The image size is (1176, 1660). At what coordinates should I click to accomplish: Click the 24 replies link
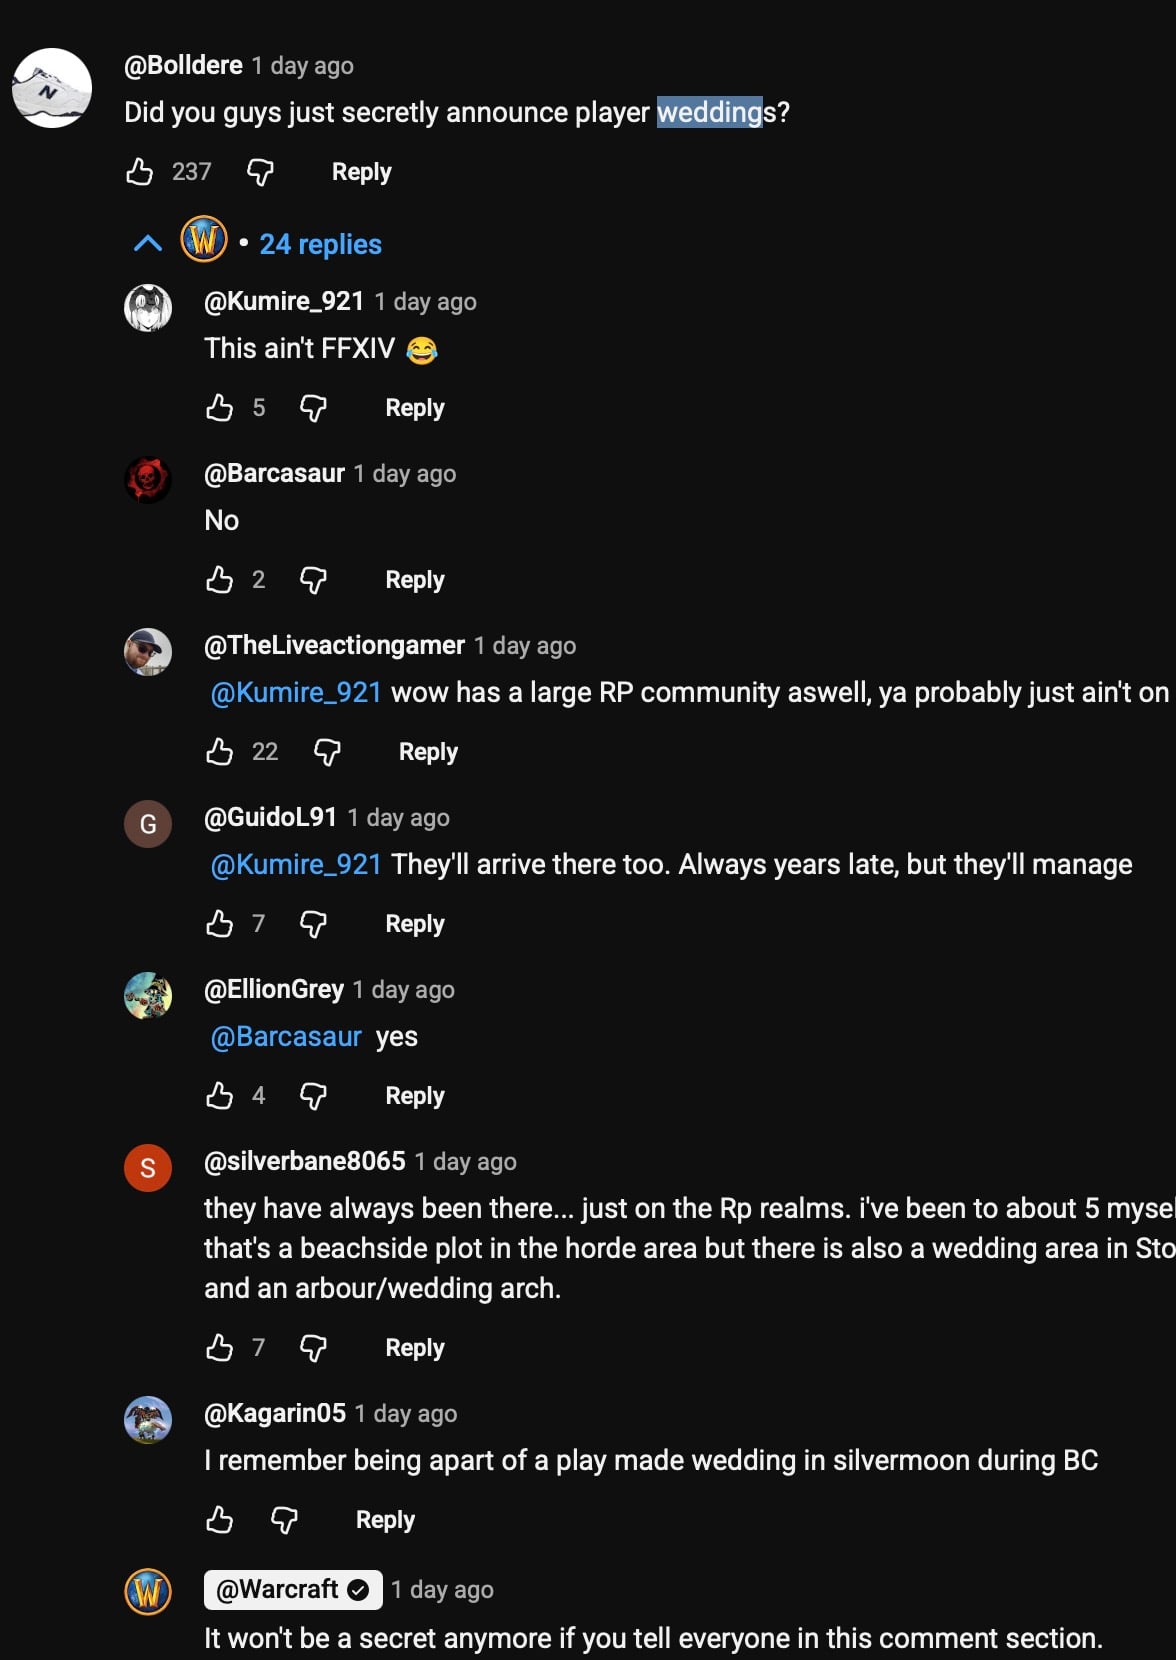[320, 244]
